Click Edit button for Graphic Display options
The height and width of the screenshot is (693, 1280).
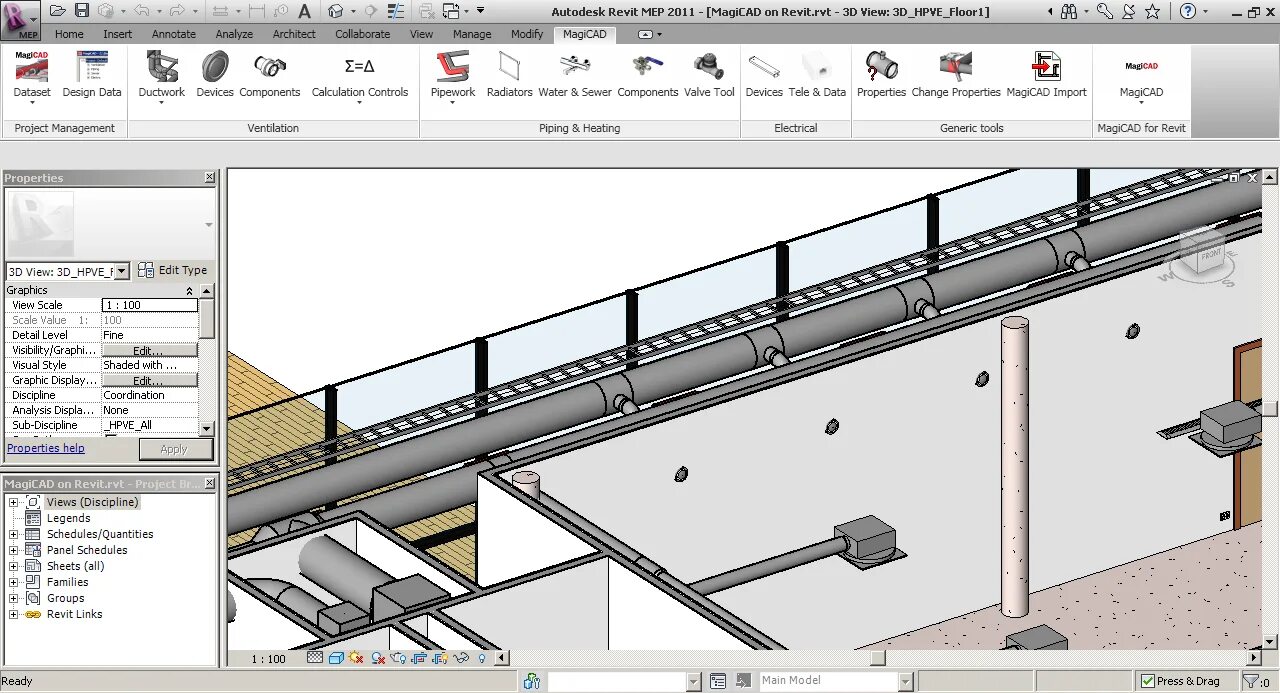(x=149, y=380)
